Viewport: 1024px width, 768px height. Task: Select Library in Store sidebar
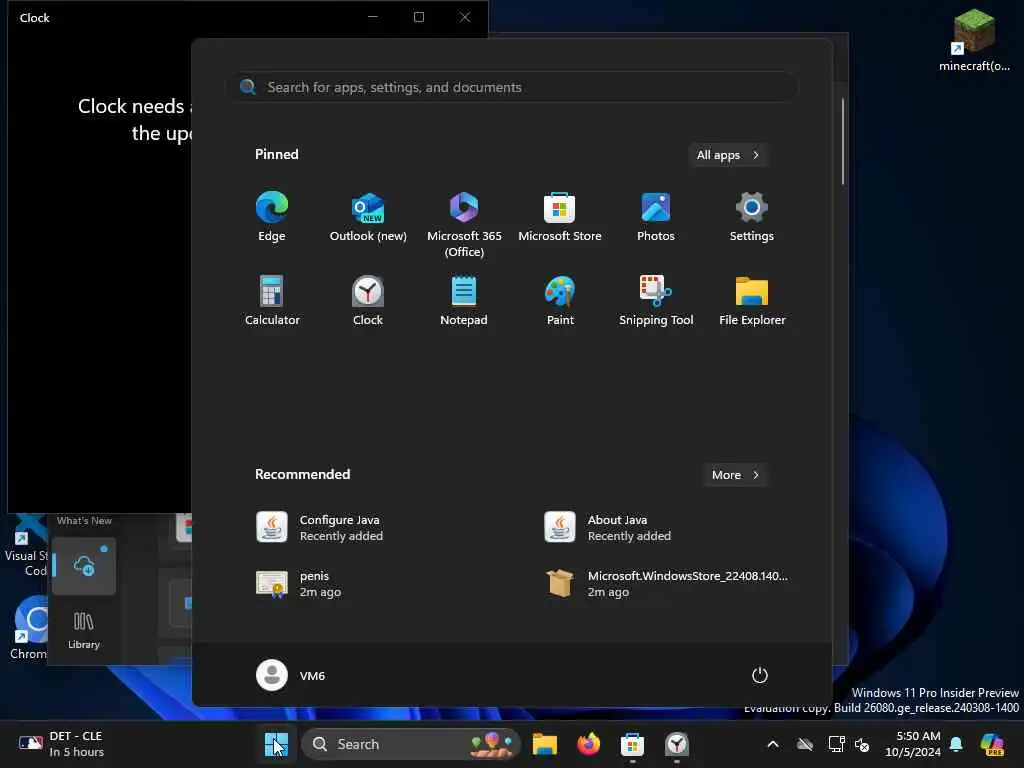84,630
